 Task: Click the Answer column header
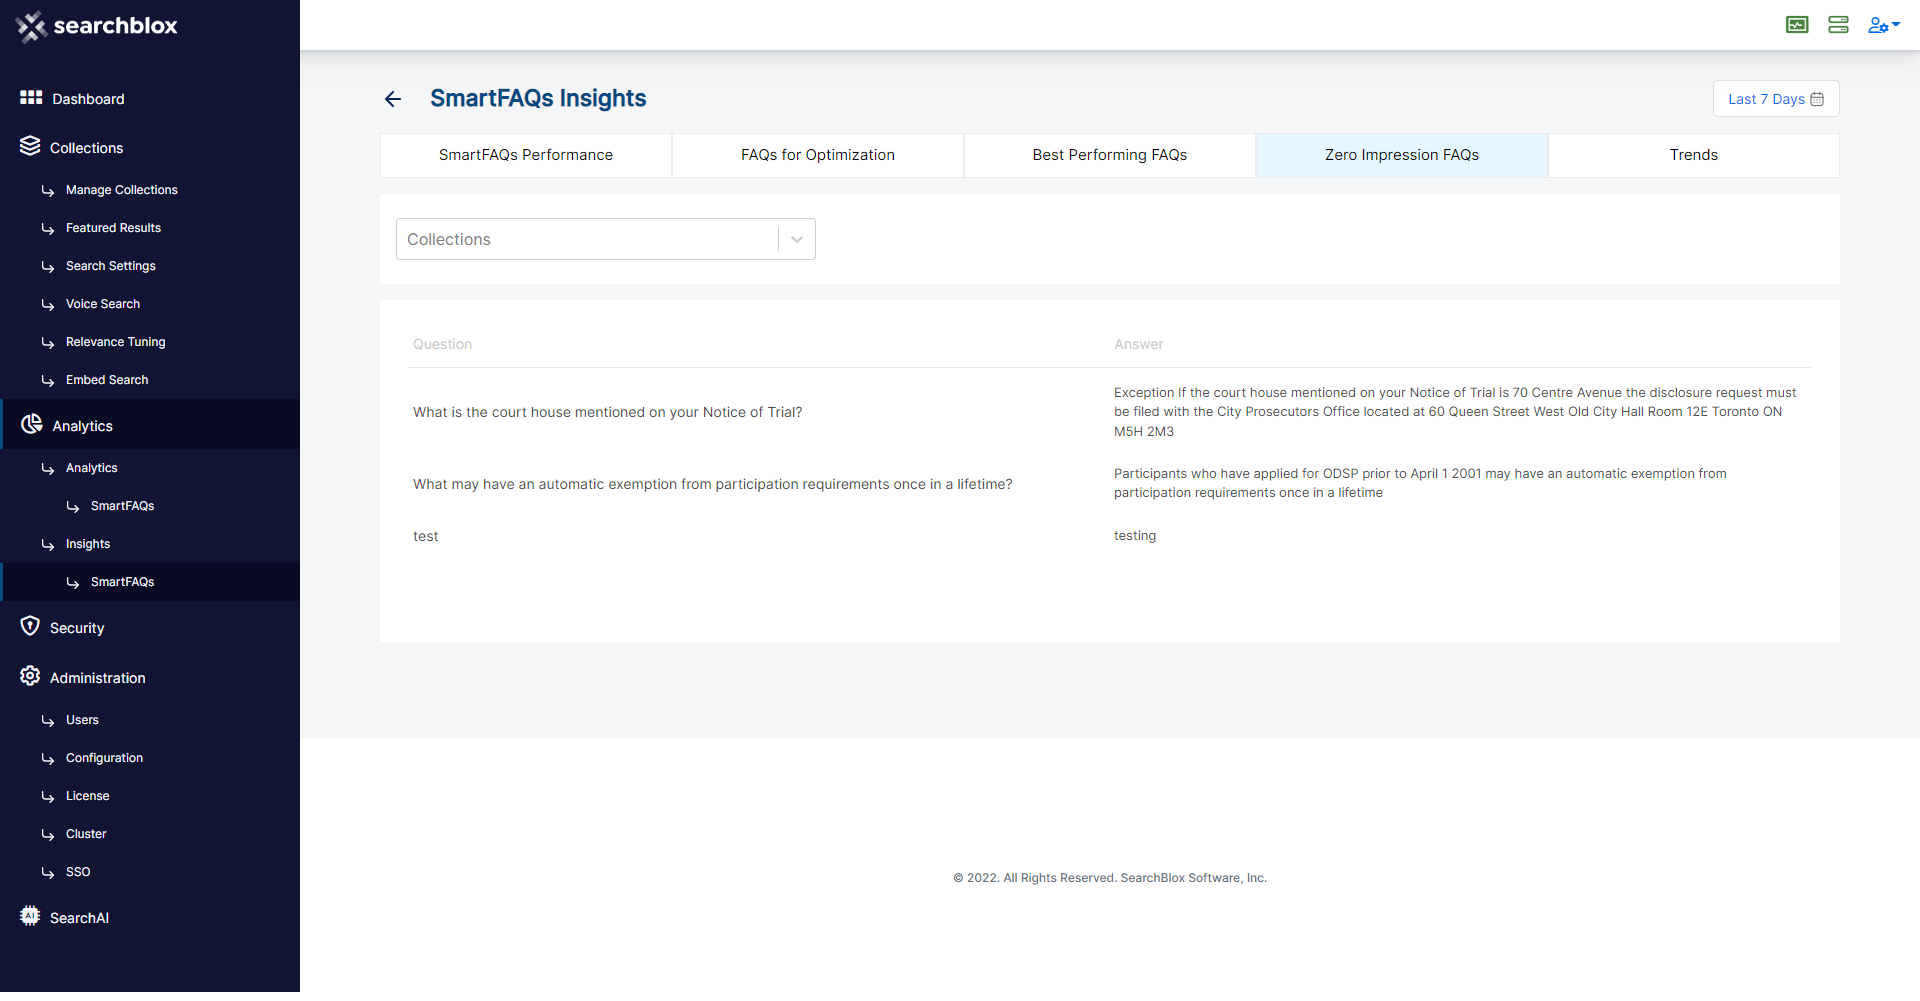pos(1139,344)
